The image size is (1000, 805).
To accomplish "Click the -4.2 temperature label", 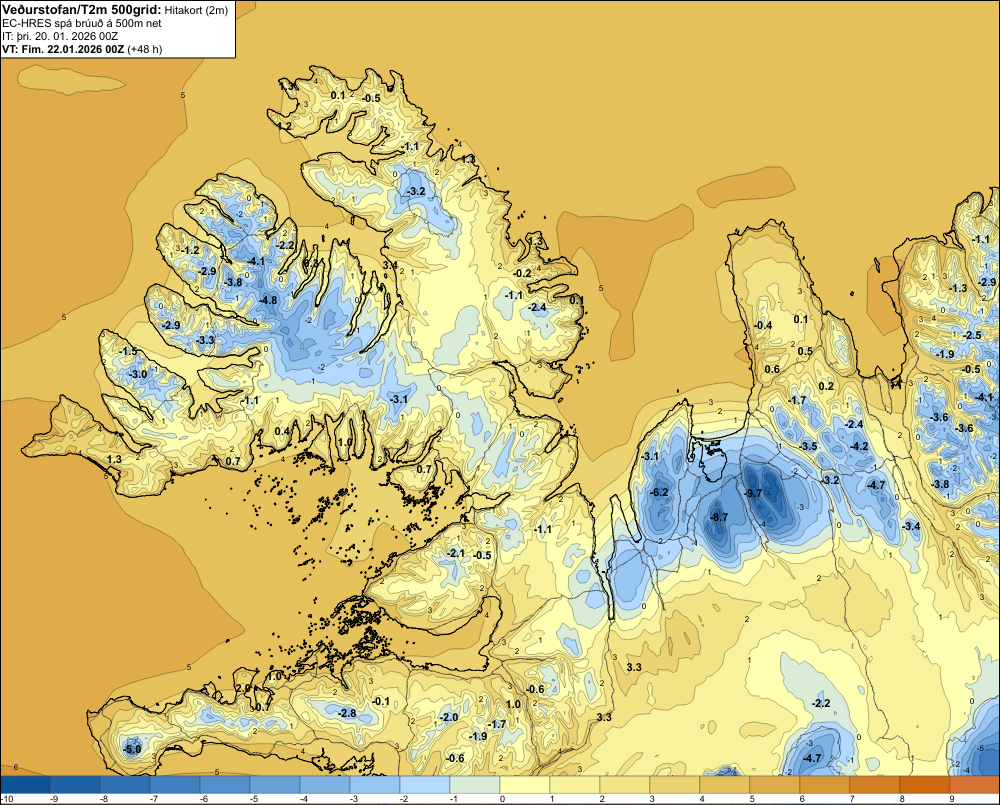I will click(859, 446).
